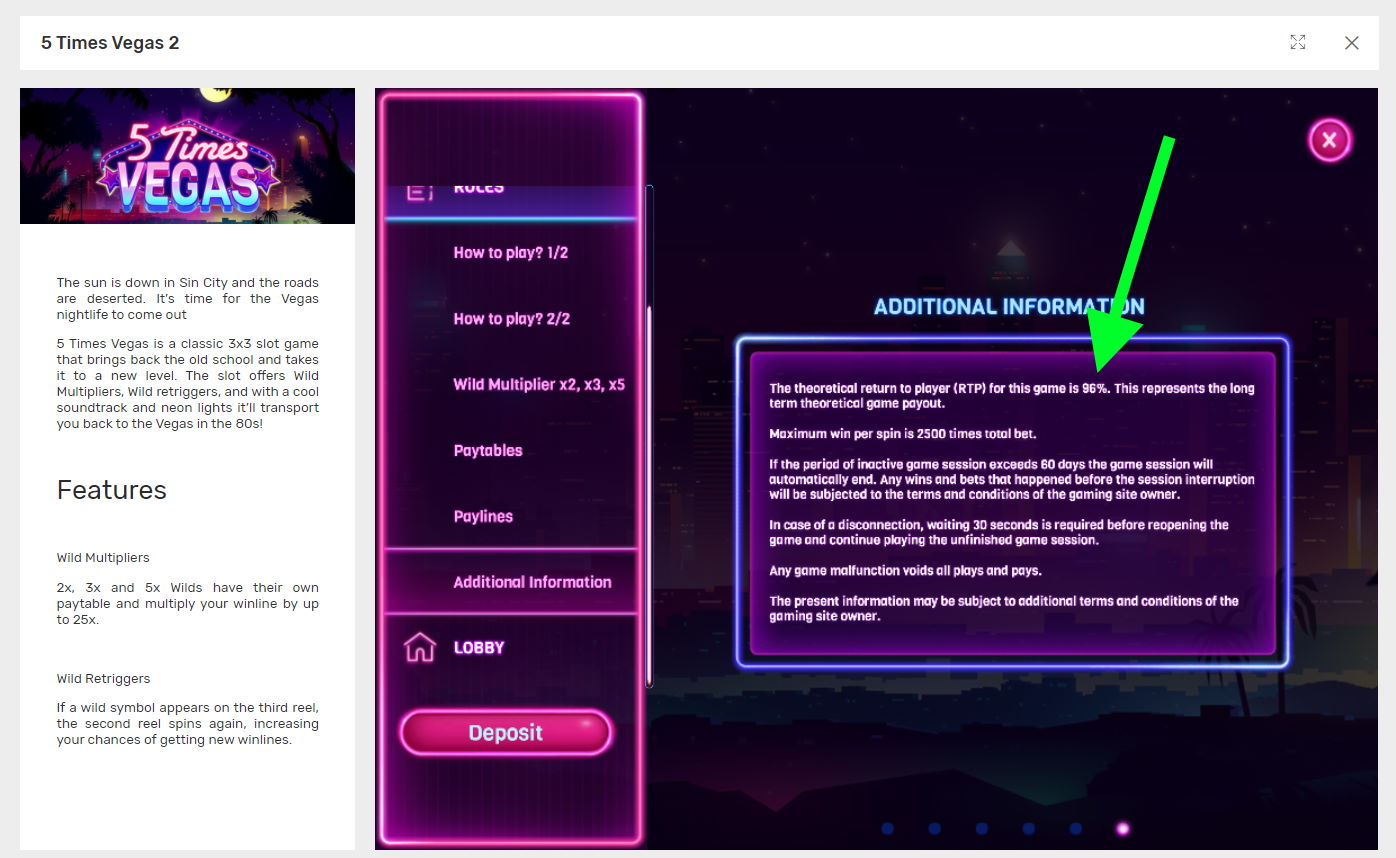Jump to second page indicator dot
1396x858 pixels.
point(934,828)
